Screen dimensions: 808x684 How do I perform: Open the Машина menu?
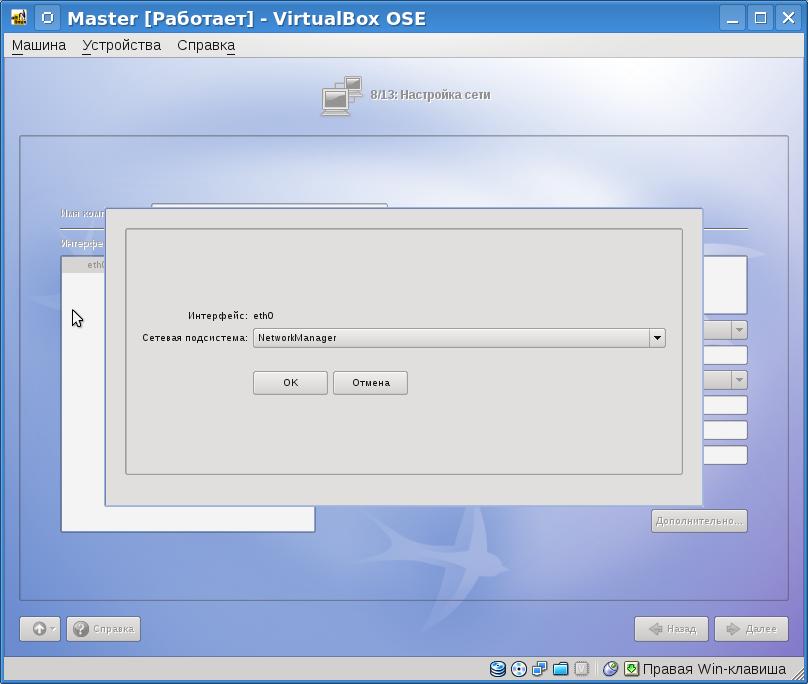click(x=39, y=45)
